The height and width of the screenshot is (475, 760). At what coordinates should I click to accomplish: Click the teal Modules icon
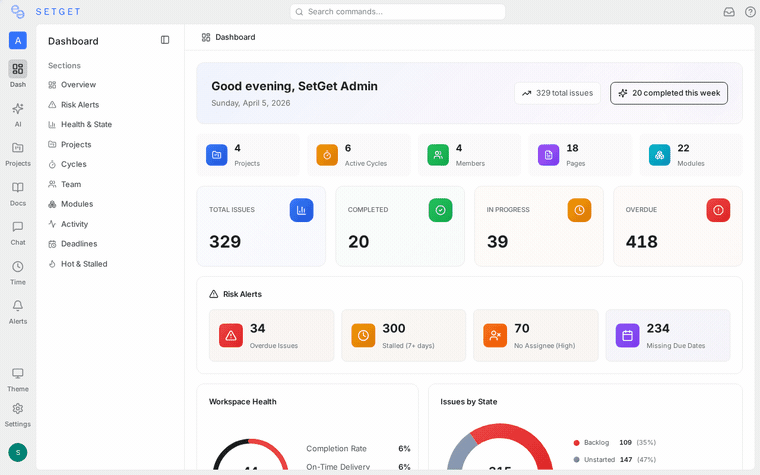point(660,155)
